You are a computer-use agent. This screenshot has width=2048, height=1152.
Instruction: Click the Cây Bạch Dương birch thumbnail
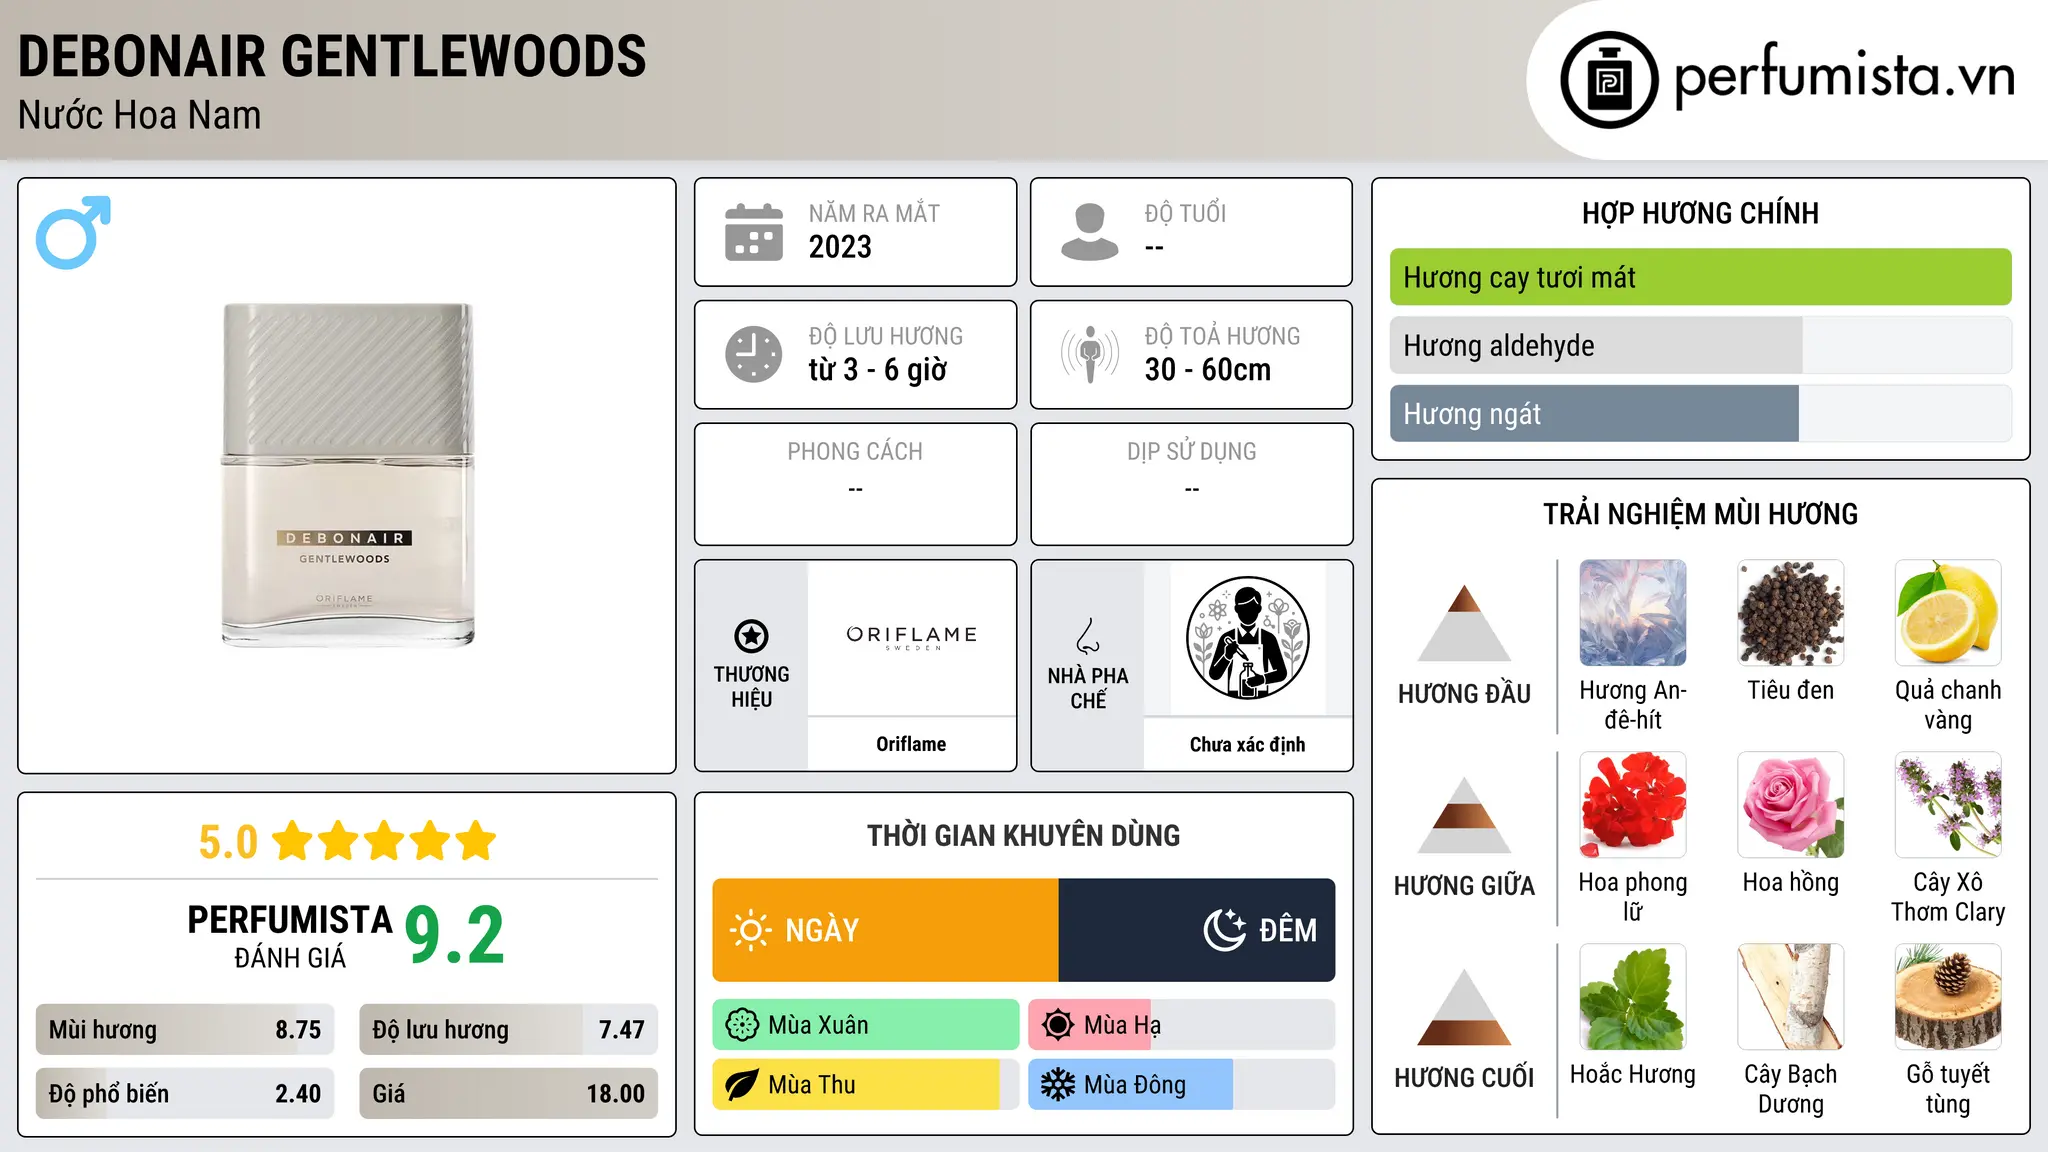1791,997
